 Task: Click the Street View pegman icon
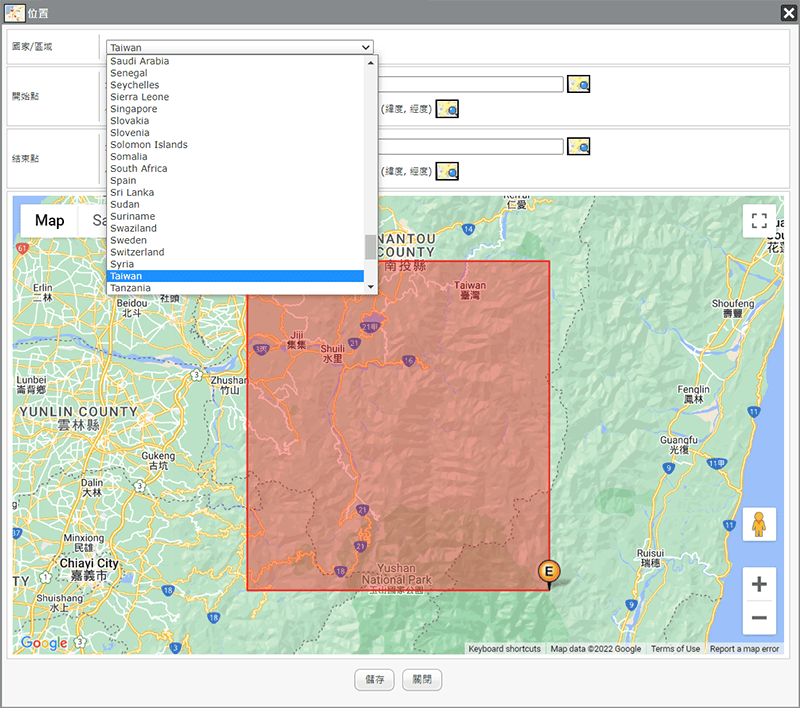coord(759,524)
